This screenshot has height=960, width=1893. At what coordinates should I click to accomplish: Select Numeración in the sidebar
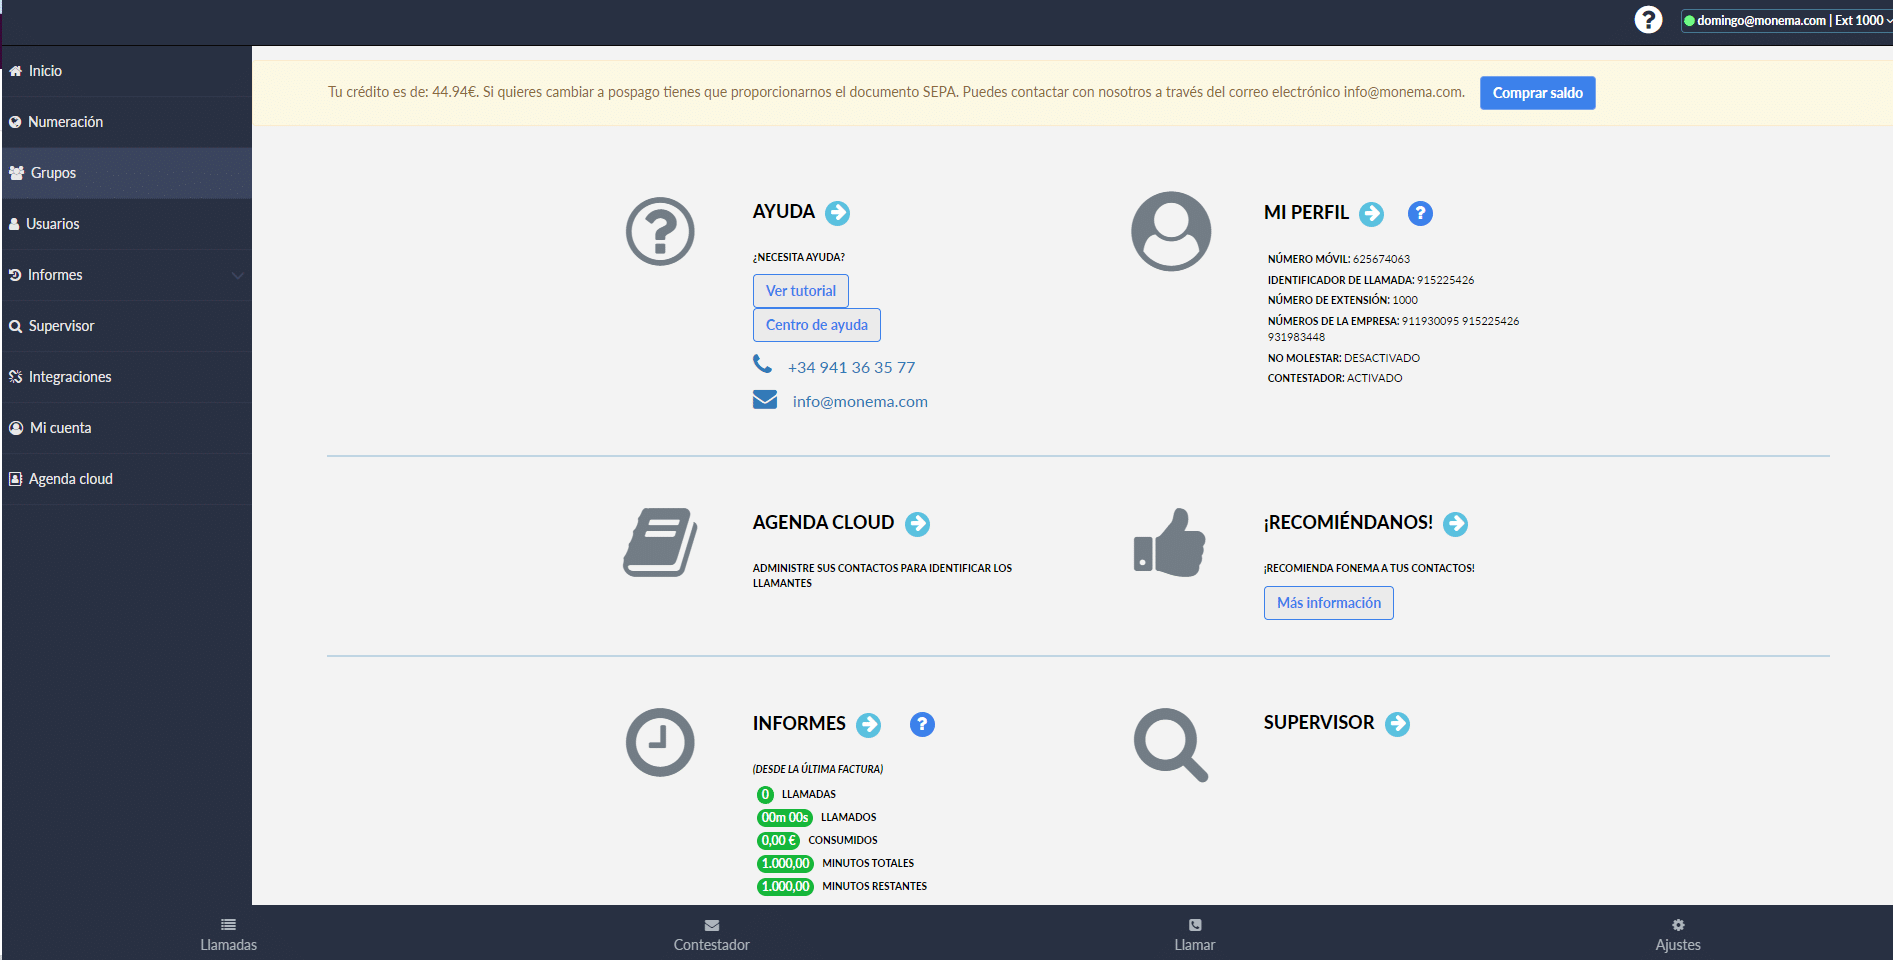click(x=66, y=122)
